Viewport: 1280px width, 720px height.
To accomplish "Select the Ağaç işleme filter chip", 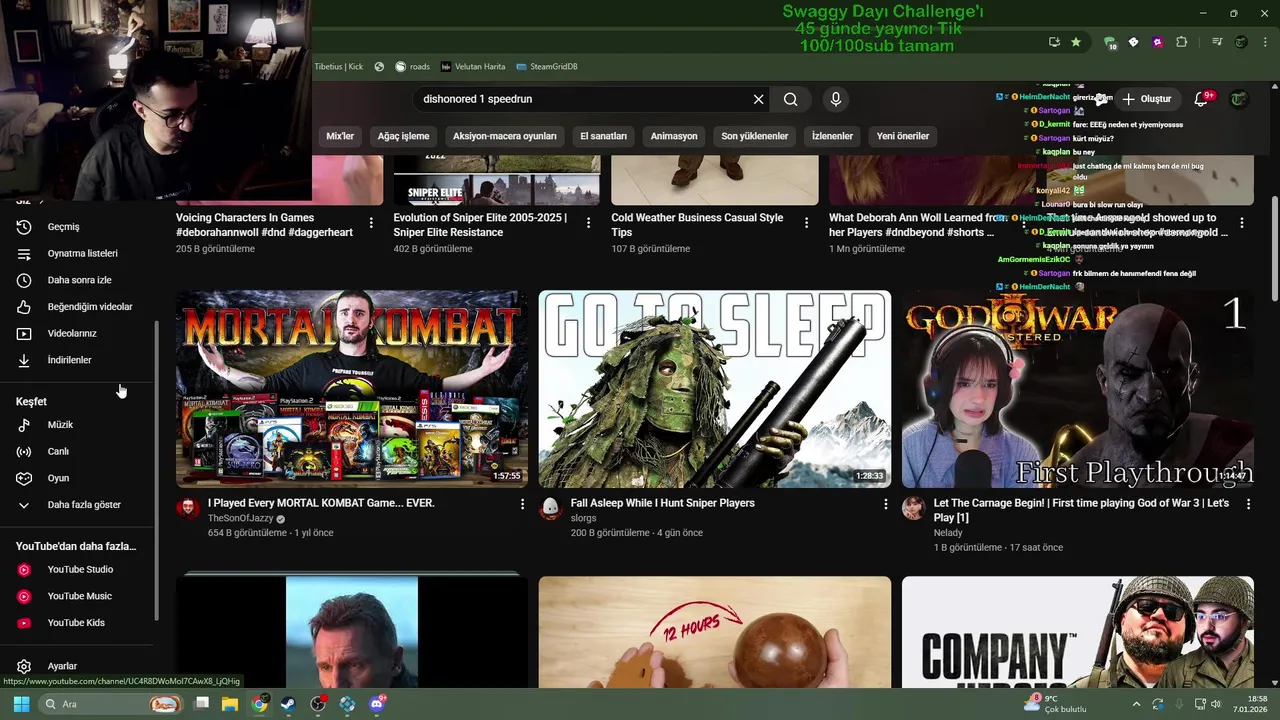I will coord(403,136).
